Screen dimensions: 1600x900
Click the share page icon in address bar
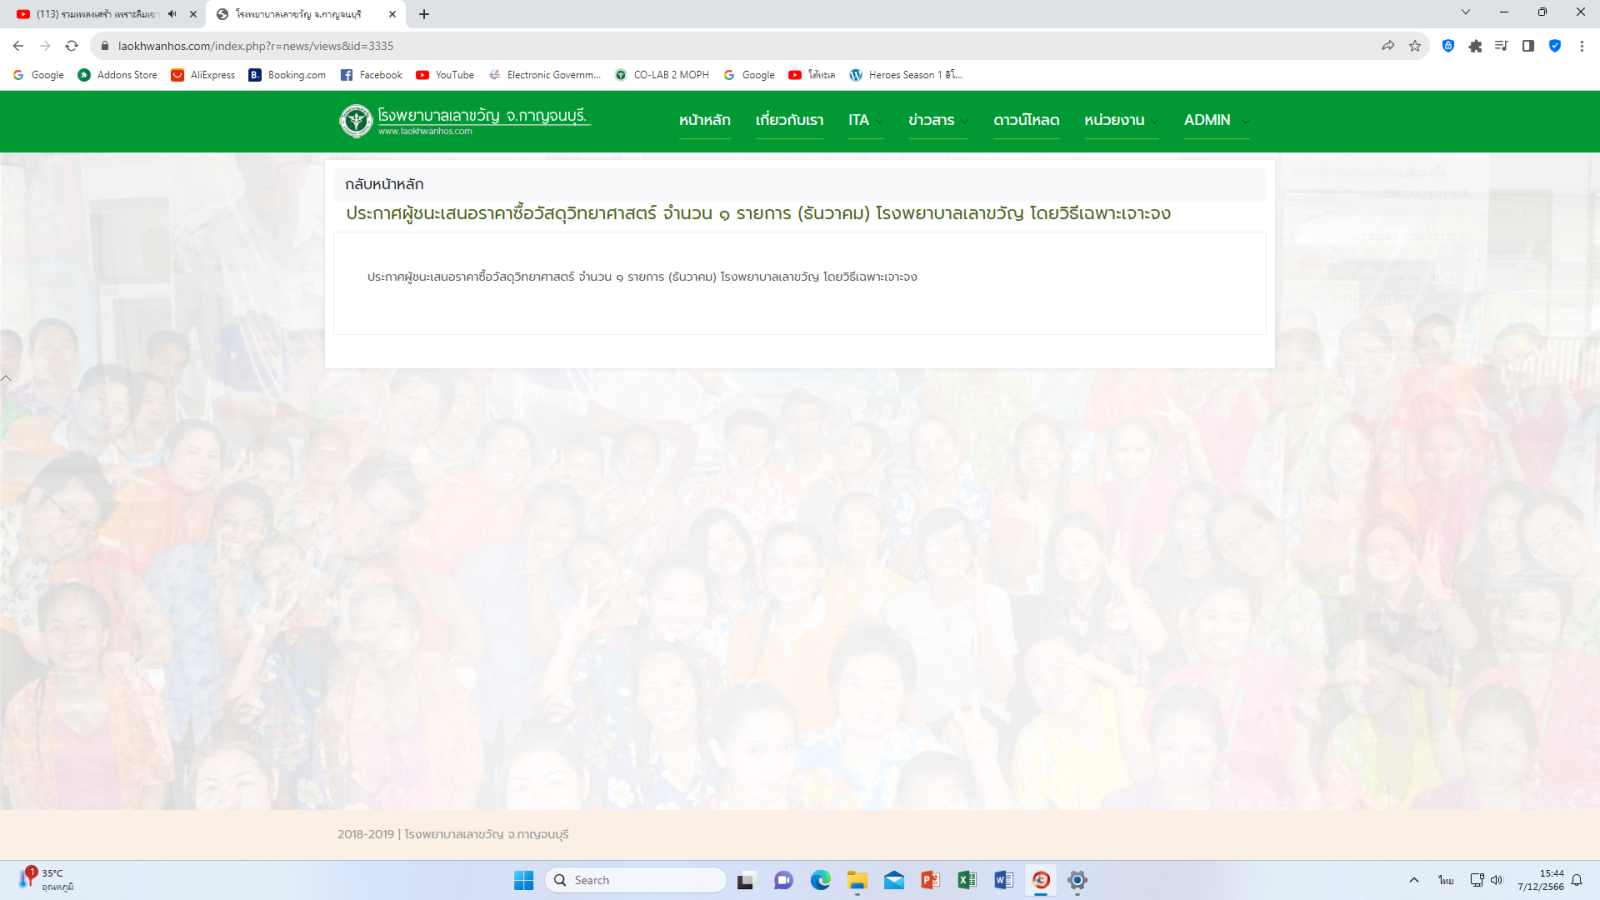point(1388,46)
